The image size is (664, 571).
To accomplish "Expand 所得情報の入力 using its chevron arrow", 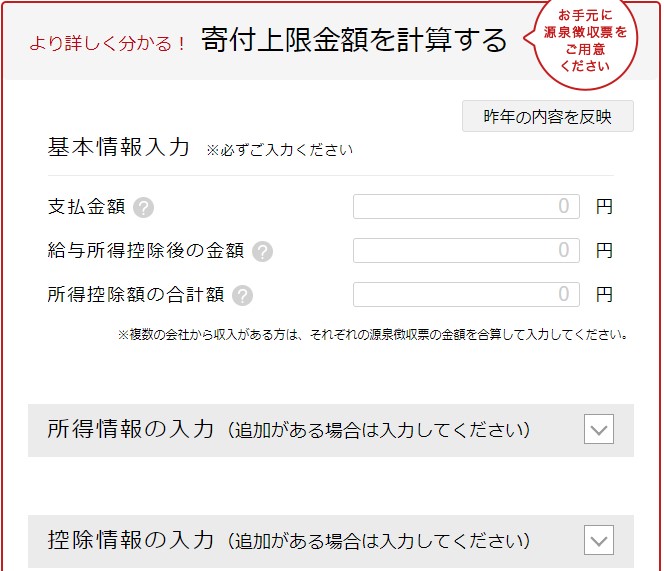I will tap(599, 430).
